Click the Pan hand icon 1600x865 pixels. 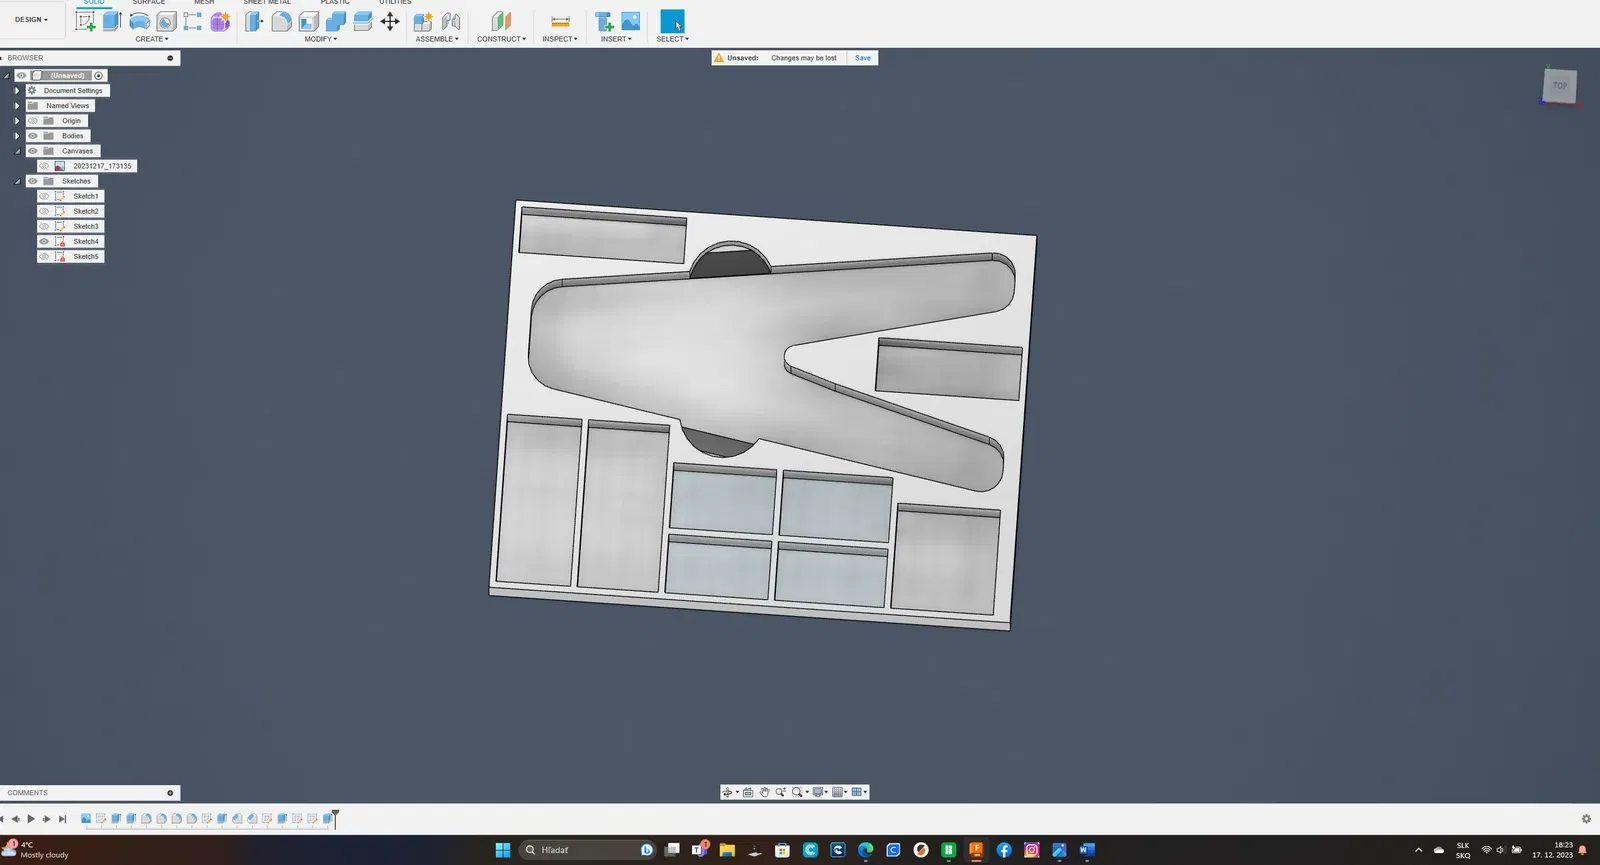[x=764, y=792]
